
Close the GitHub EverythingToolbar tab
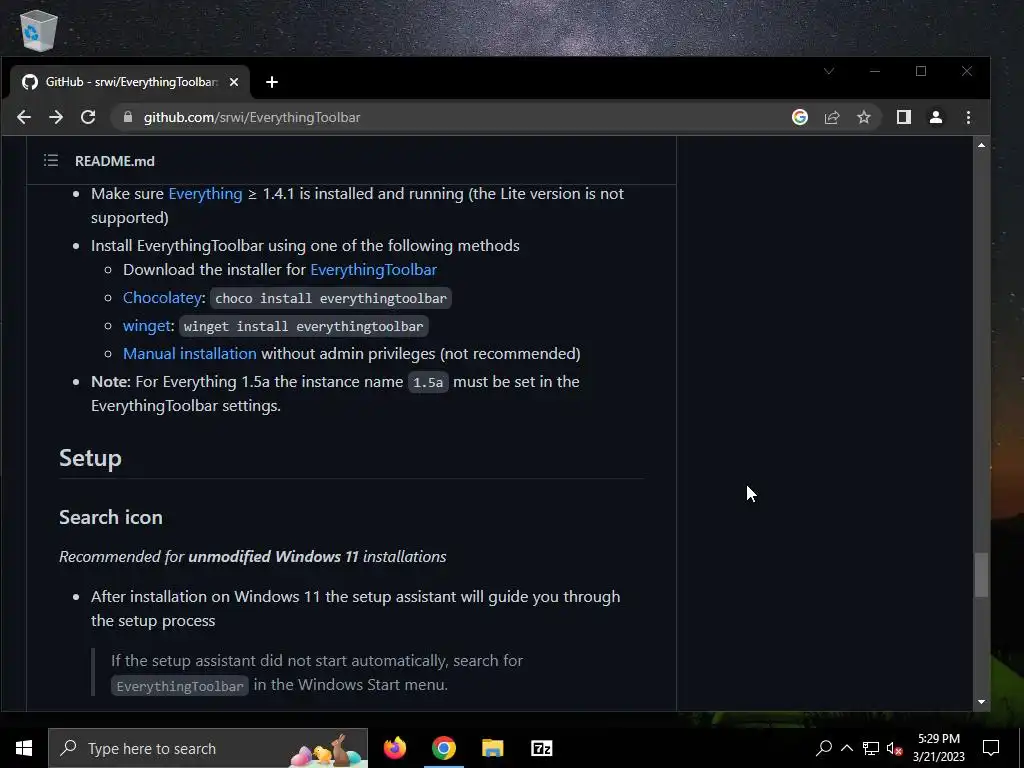pos(234,82)
